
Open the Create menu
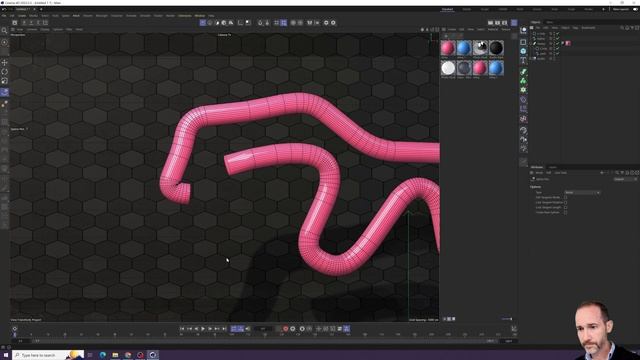22,16
